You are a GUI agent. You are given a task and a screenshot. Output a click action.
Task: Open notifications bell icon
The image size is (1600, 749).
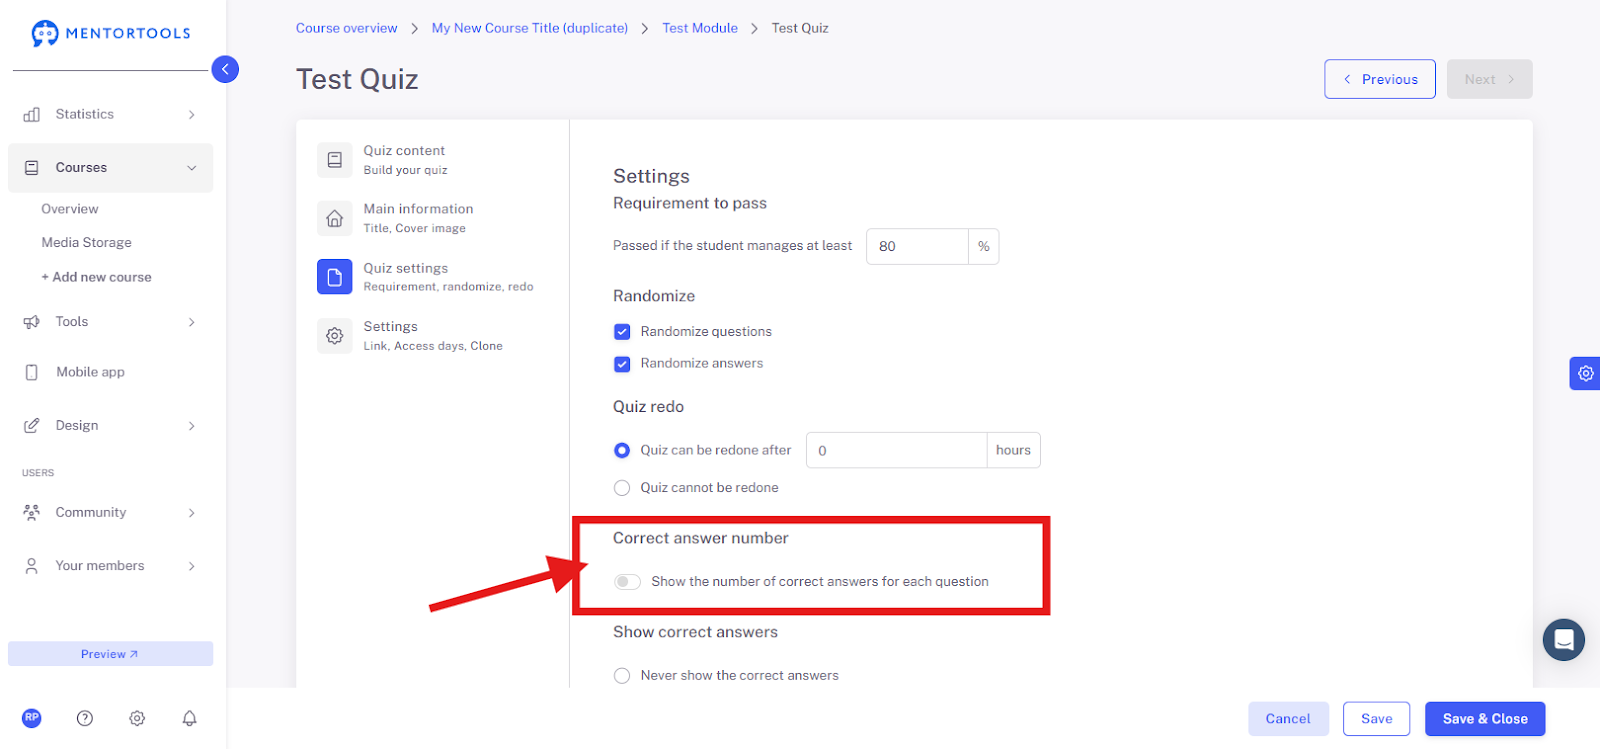189,718
